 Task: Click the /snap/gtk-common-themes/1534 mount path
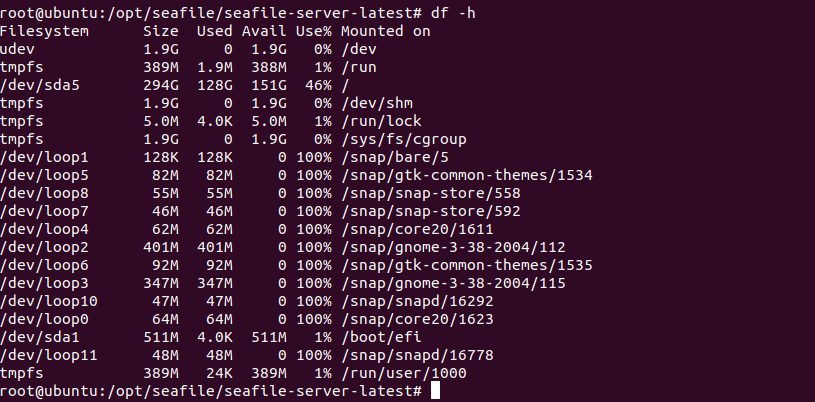click(467, 175)
